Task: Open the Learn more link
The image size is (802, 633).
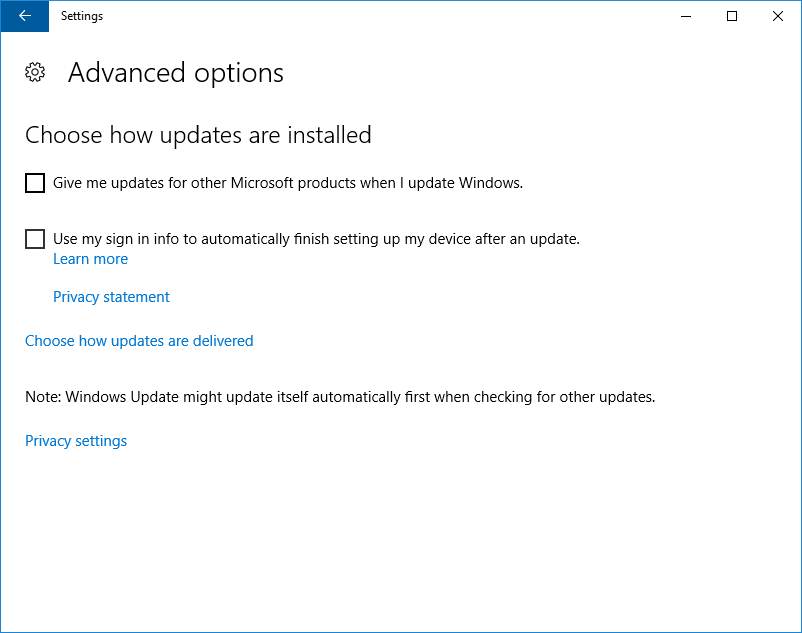Action: (x=90, y=259)
